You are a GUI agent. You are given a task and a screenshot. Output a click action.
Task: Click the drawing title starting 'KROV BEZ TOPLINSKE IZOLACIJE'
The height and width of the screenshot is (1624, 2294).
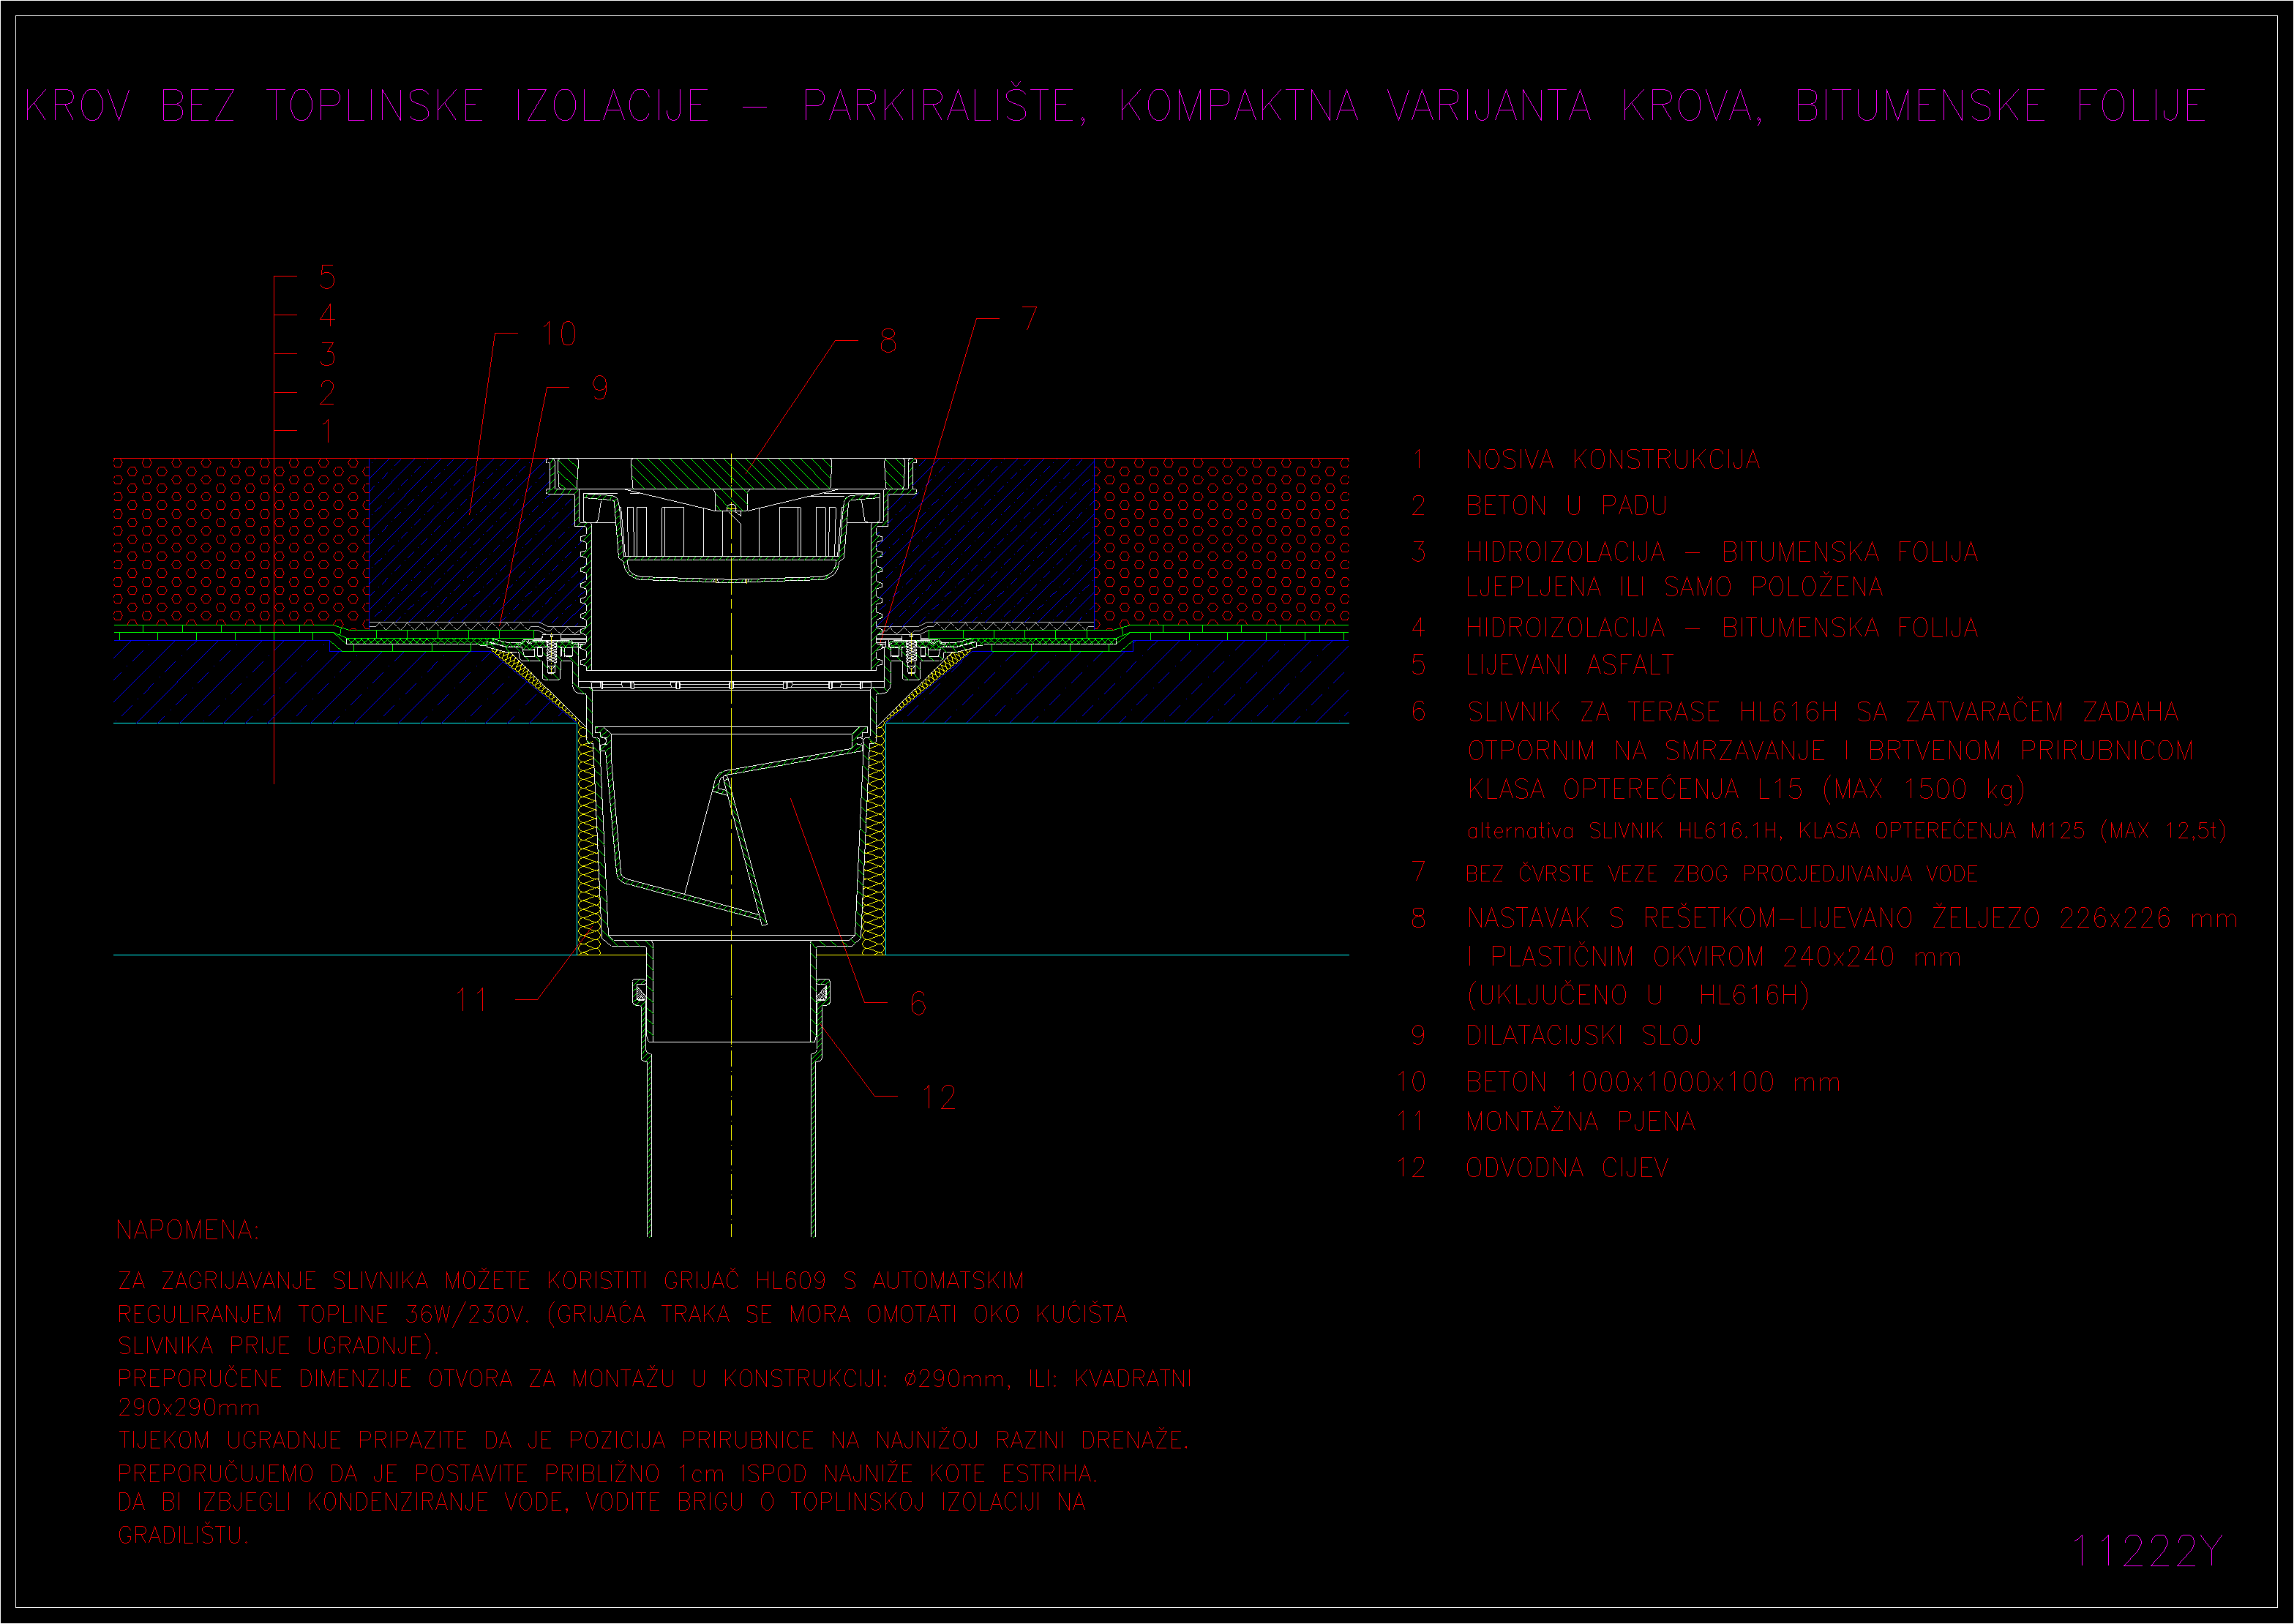1116,105
